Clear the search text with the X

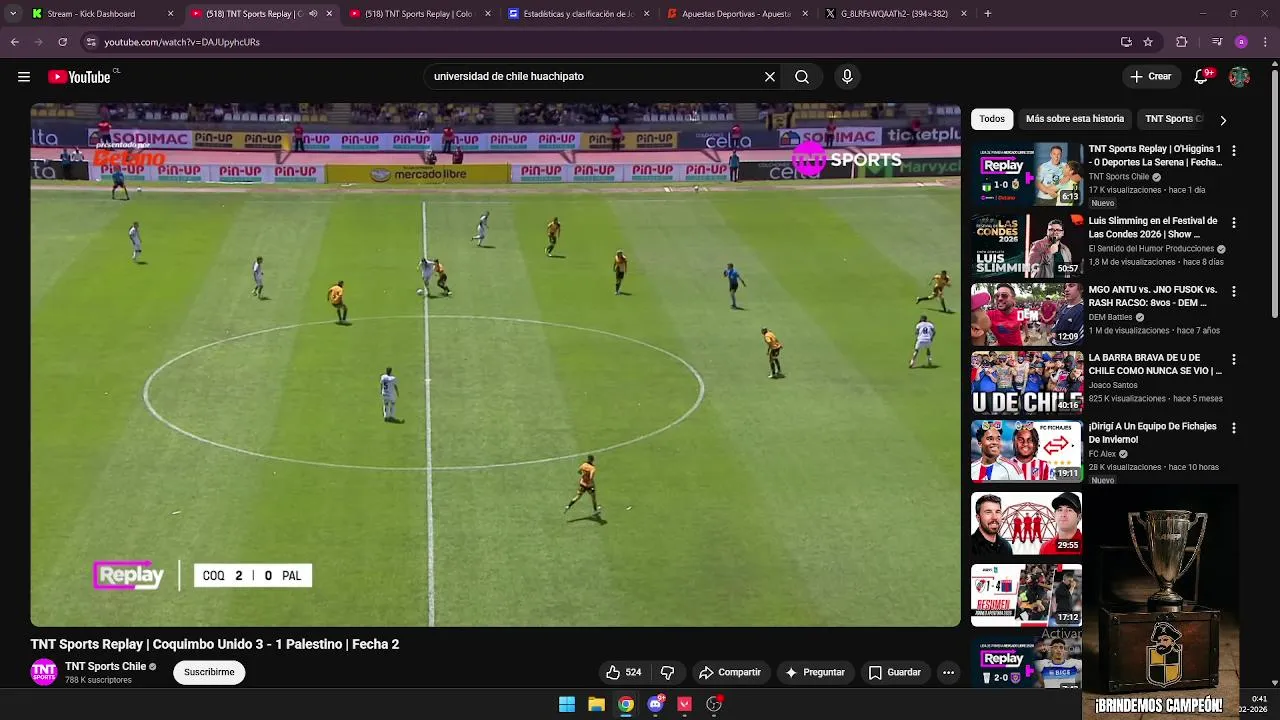770,77
